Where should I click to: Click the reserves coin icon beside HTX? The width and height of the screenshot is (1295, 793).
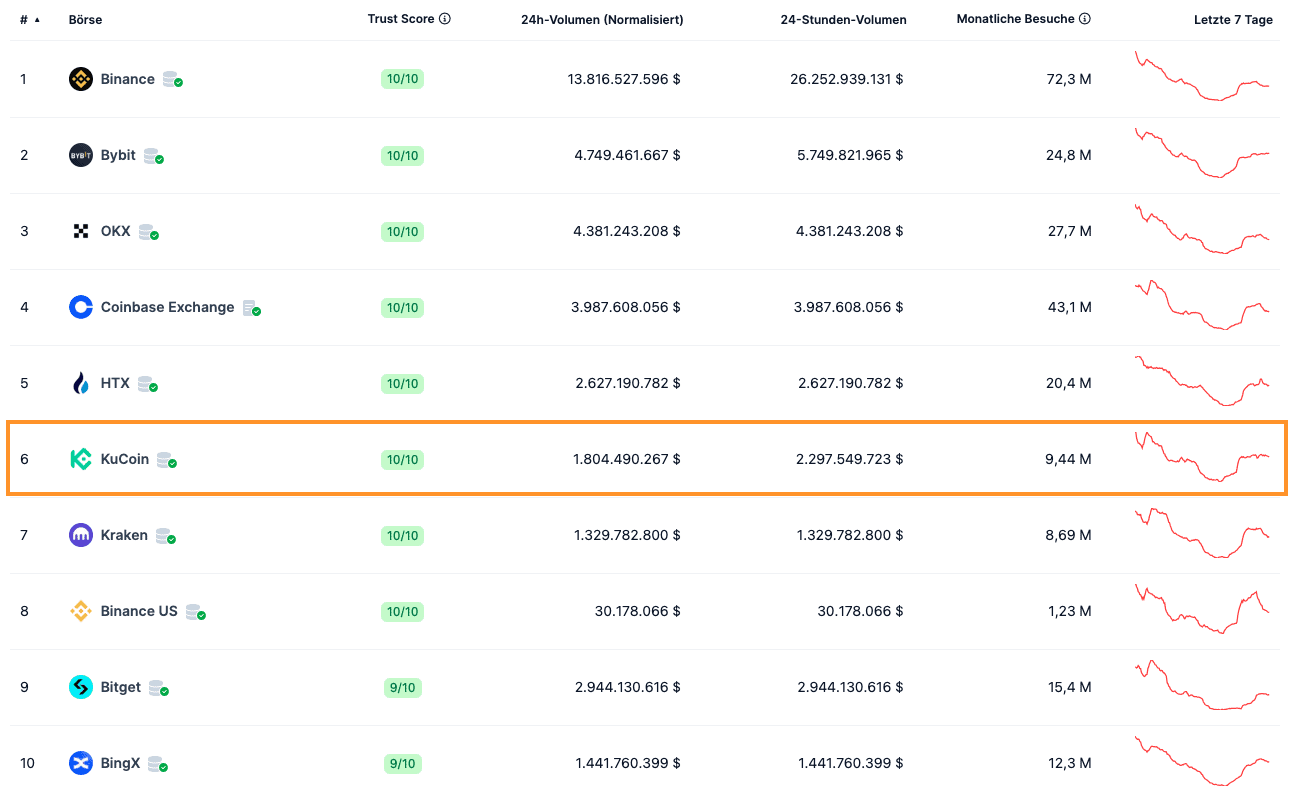[x=147, y=384]
